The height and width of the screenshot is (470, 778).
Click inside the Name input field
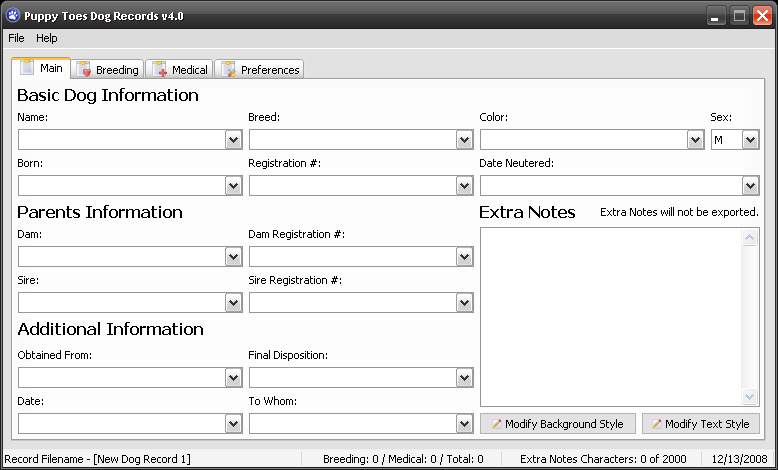[x=122, y=140]
